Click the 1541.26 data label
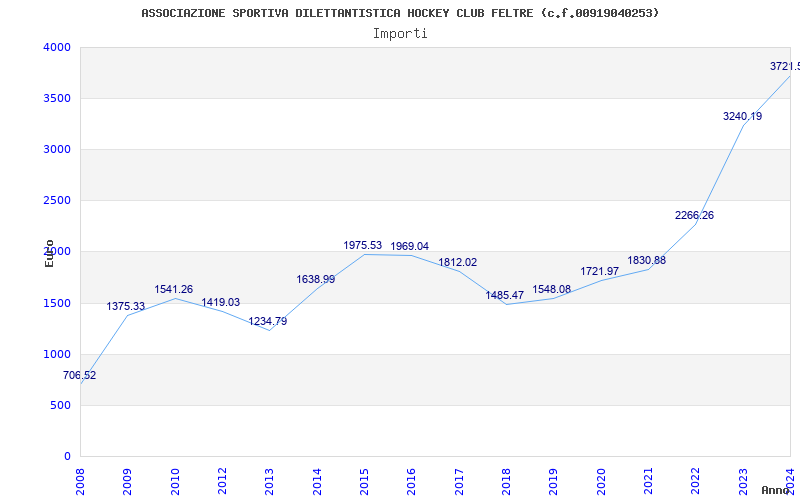This screenshot has height=500, width=800. click(174, 290)
